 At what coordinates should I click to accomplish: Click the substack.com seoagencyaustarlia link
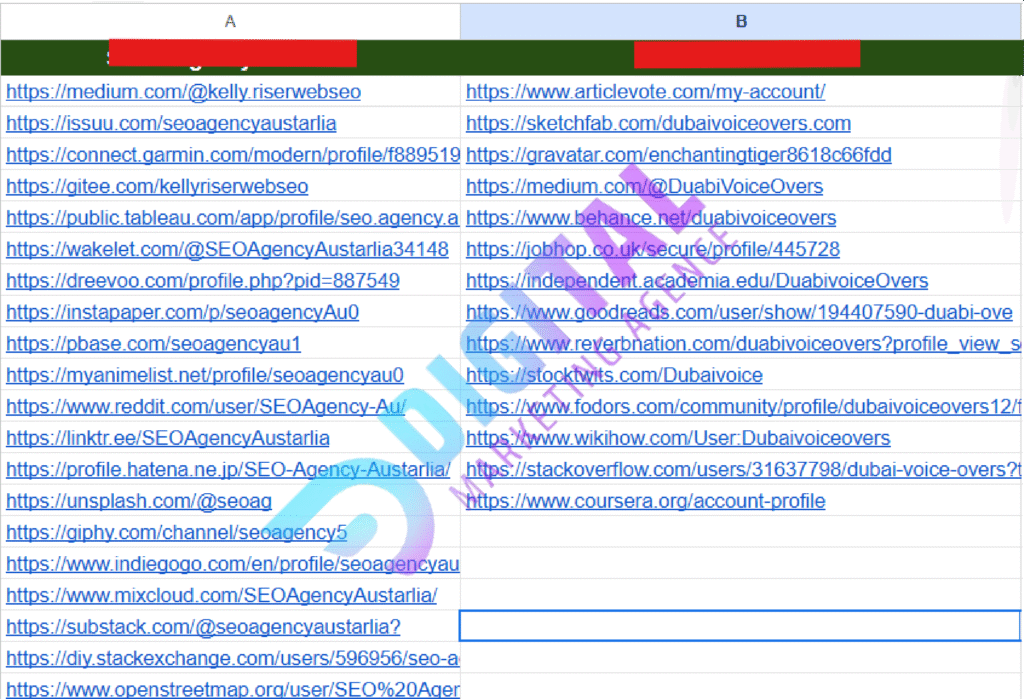pyautogui.click(x=200, y=627)
